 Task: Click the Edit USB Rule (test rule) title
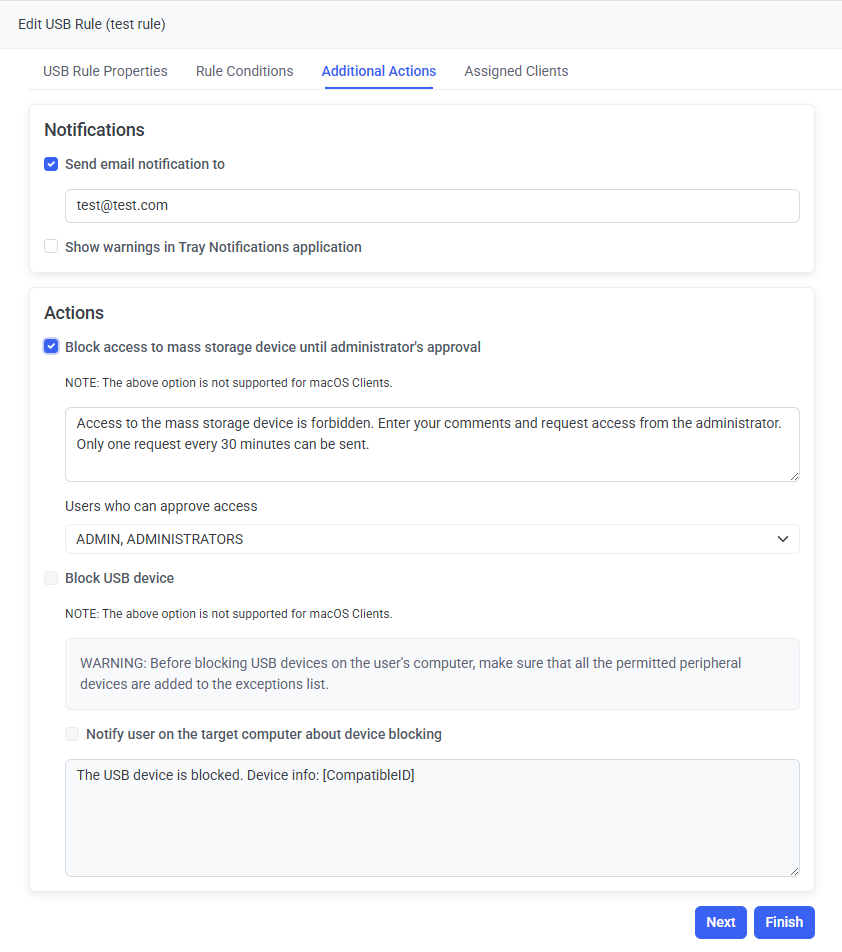pyautogui.click(x=92, y=24)
